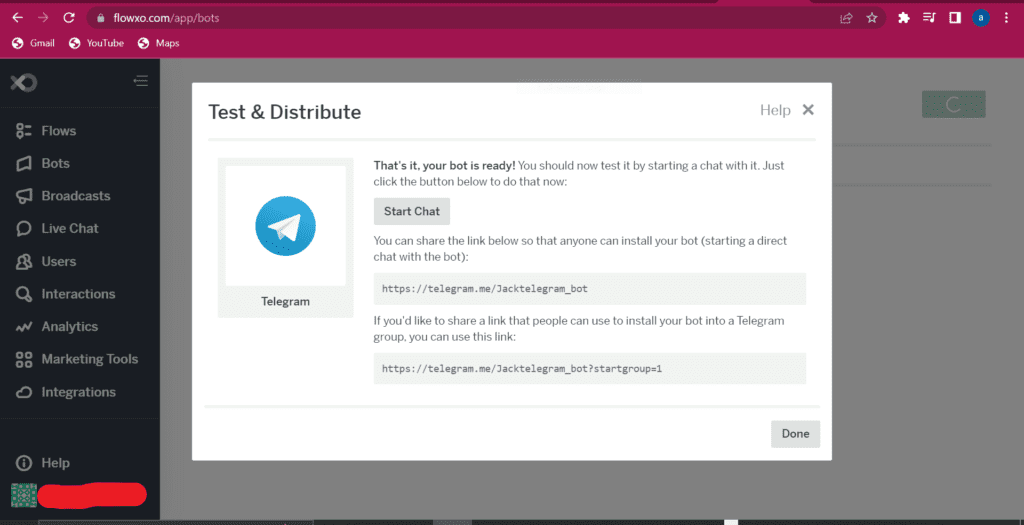Screen dimensions: 1024x525
Task: Select the direct chat bot link field
Action: tap(590, 289)
